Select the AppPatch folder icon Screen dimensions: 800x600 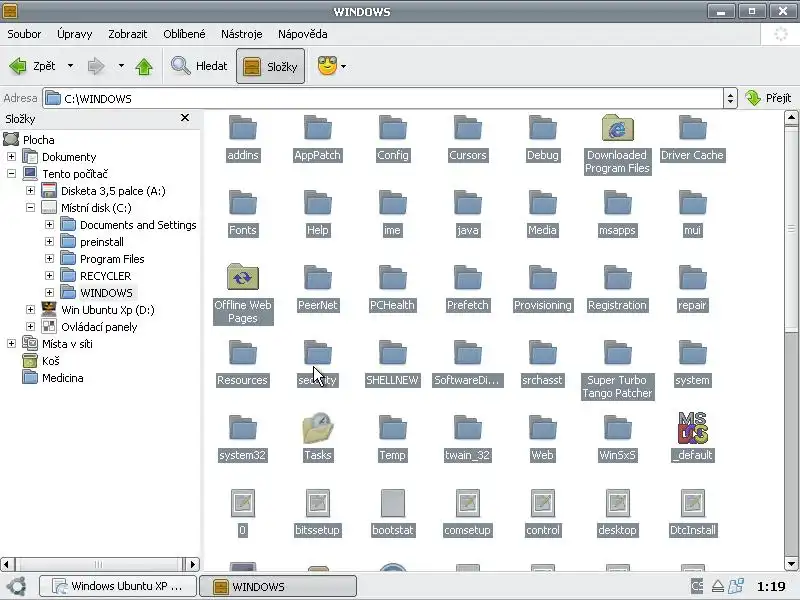(317, 128)
